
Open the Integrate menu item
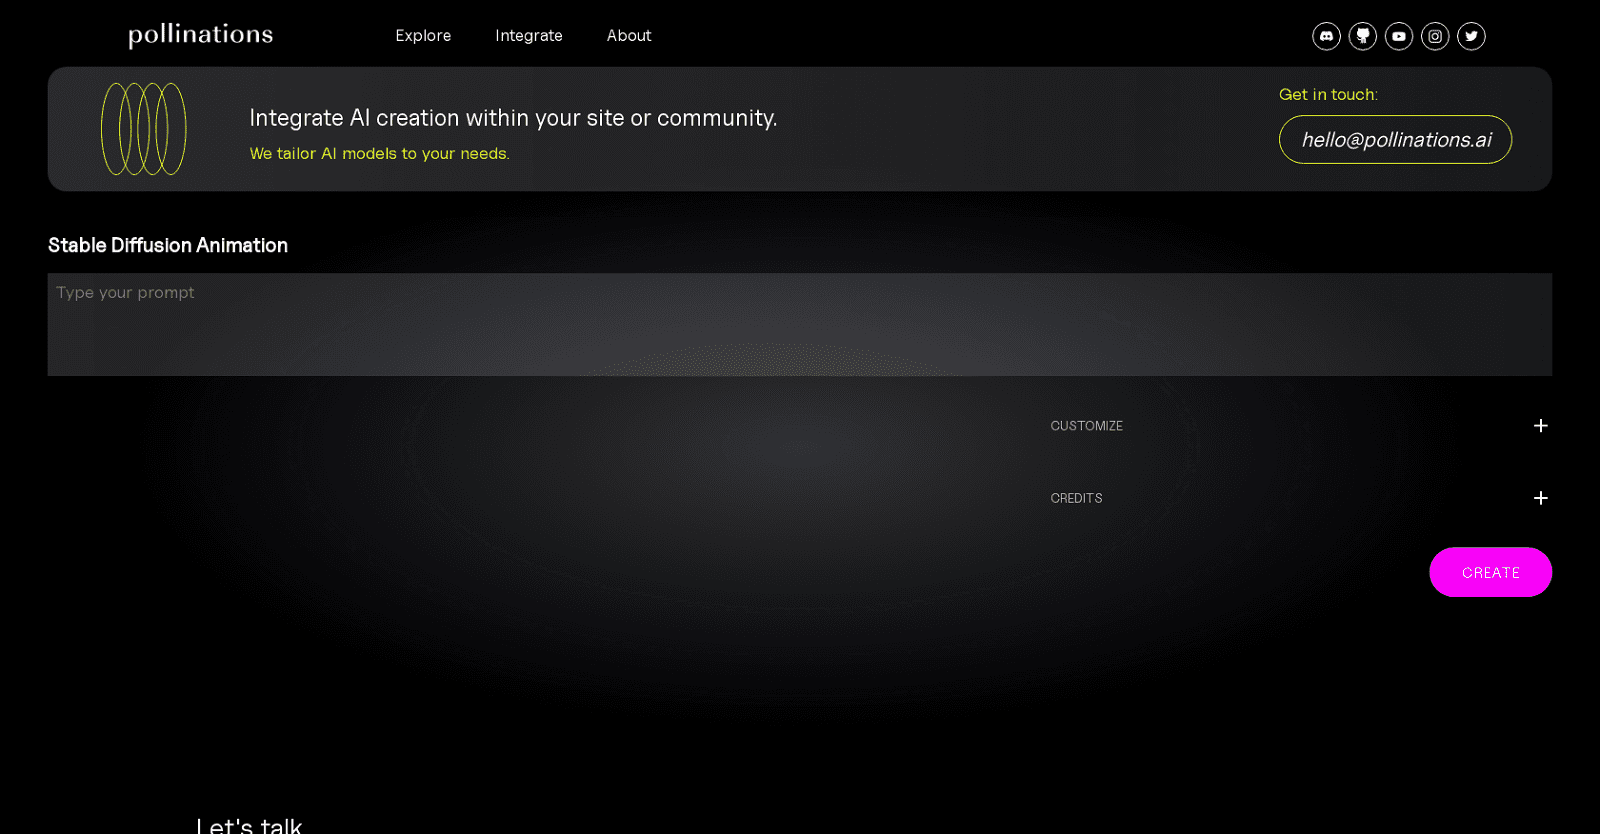(528, 36)
